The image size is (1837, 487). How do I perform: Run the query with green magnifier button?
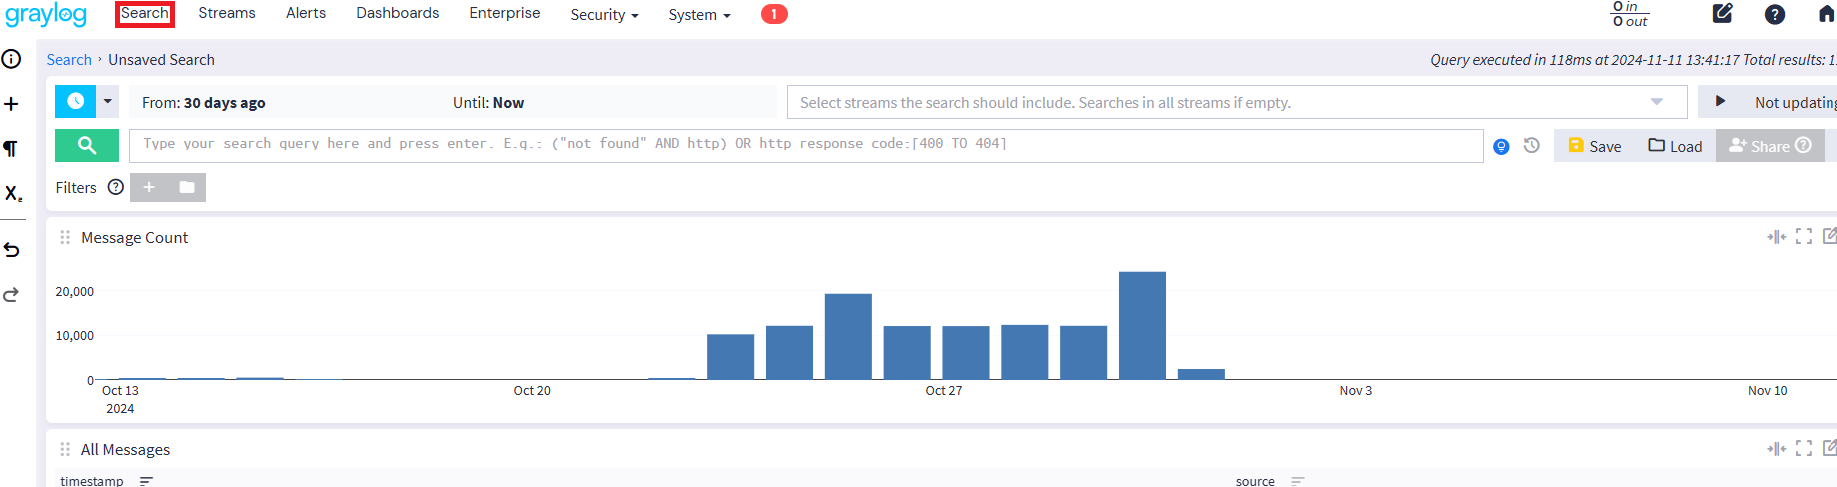(x=87, y=145)
